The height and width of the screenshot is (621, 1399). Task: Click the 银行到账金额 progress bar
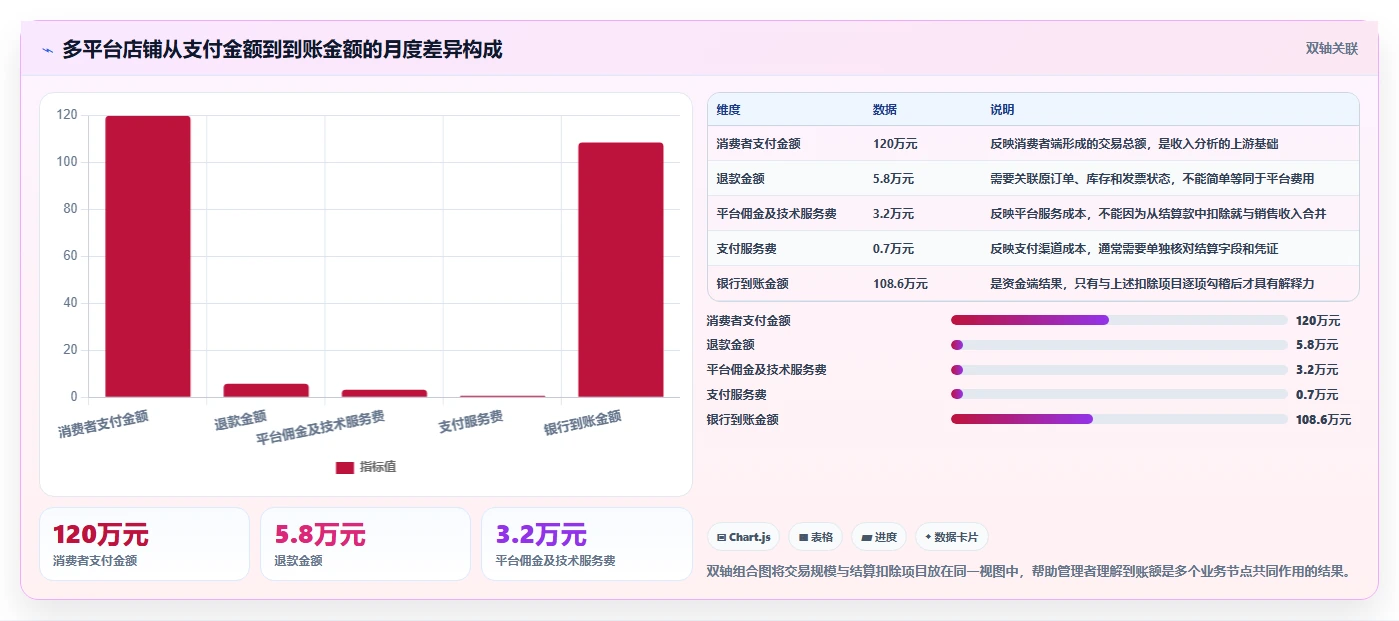point(1119,420)
